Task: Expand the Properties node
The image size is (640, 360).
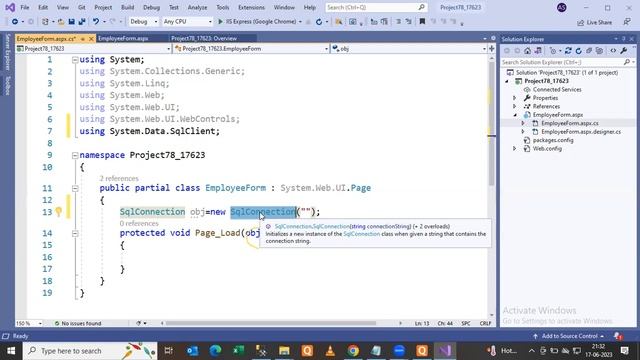Action: 515,98
